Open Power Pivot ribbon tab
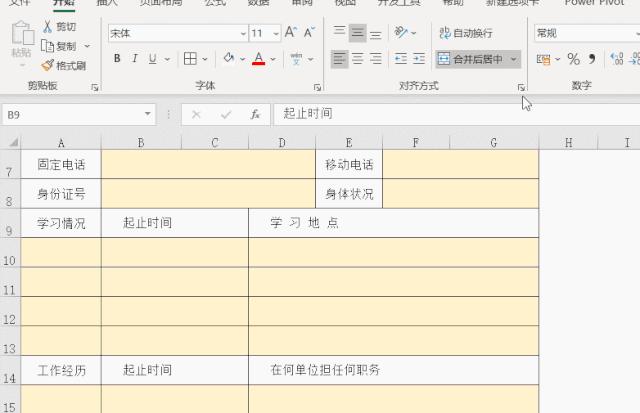Image resolution: width=640 pixels, height=413 pixels. pos(594,3)
